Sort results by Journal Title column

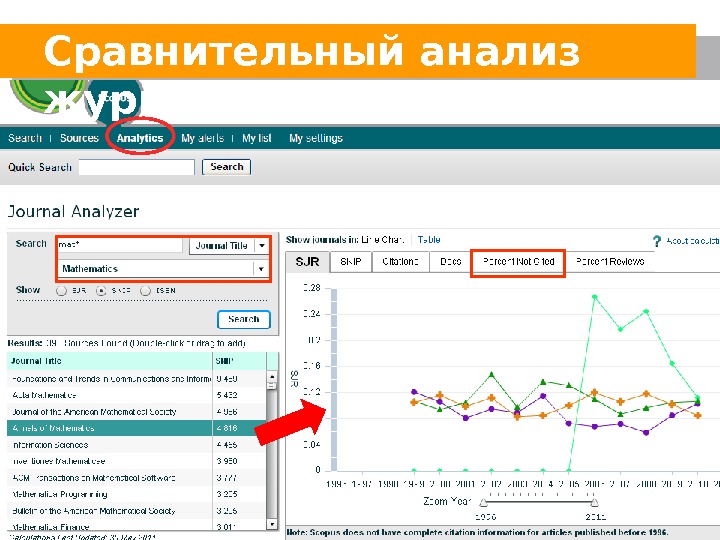(x=109, y=361)
